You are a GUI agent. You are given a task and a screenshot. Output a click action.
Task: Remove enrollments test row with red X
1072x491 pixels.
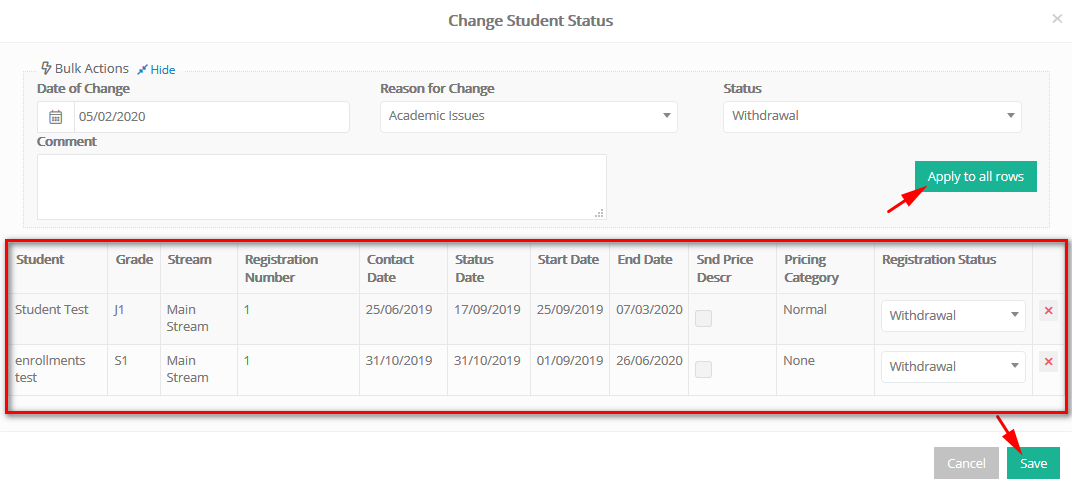1048,361
